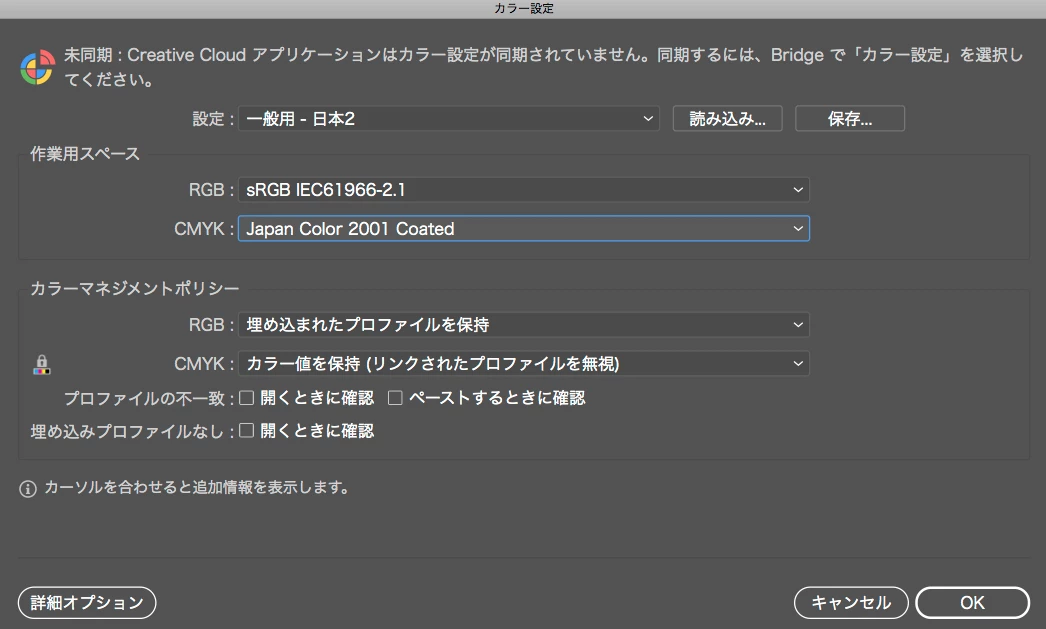Viewport: 1046px width, 629px height.
Task: Click the 作業用スペース section label
Action: pyautogui.click(x=85, y=154)
